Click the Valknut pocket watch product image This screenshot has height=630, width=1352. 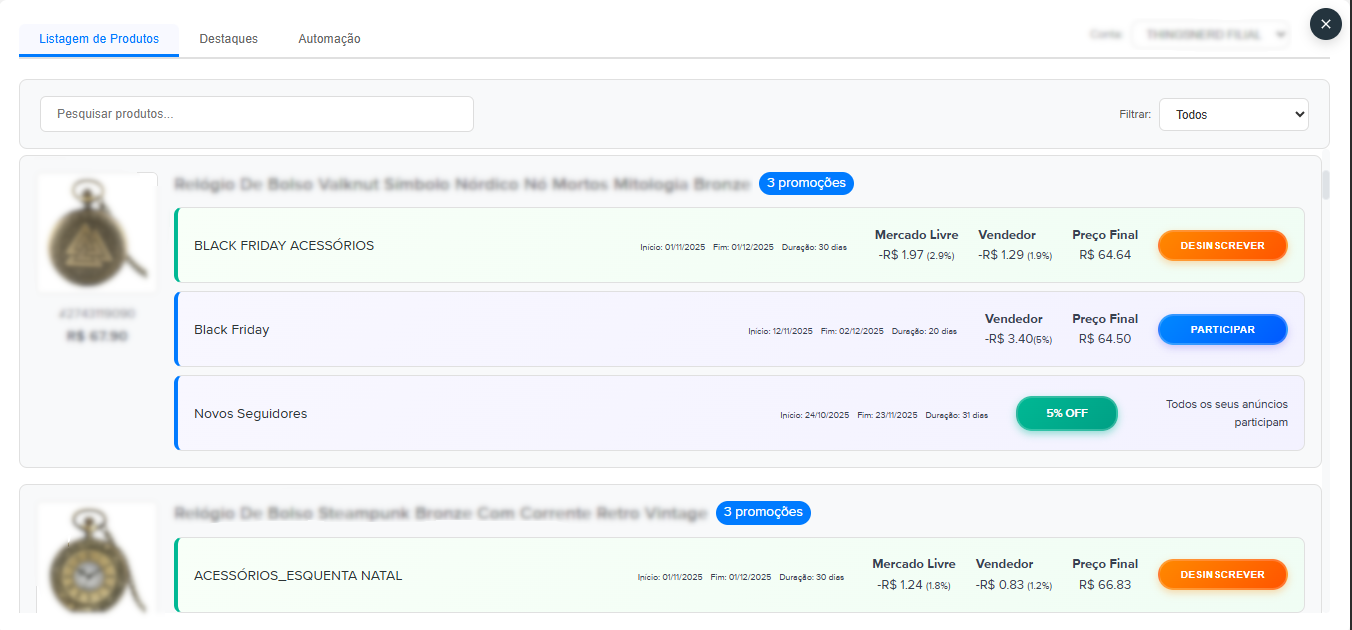click(x=97, y=232)
